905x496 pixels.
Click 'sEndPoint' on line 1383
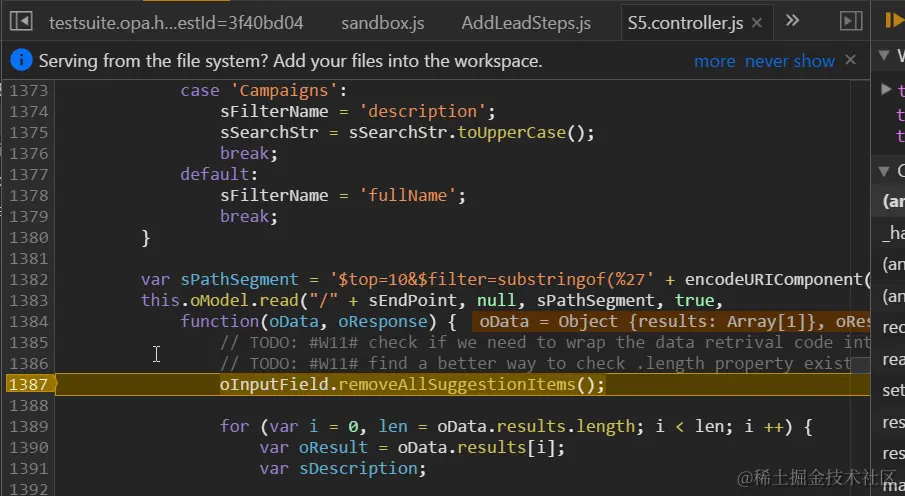pos(412,301)
